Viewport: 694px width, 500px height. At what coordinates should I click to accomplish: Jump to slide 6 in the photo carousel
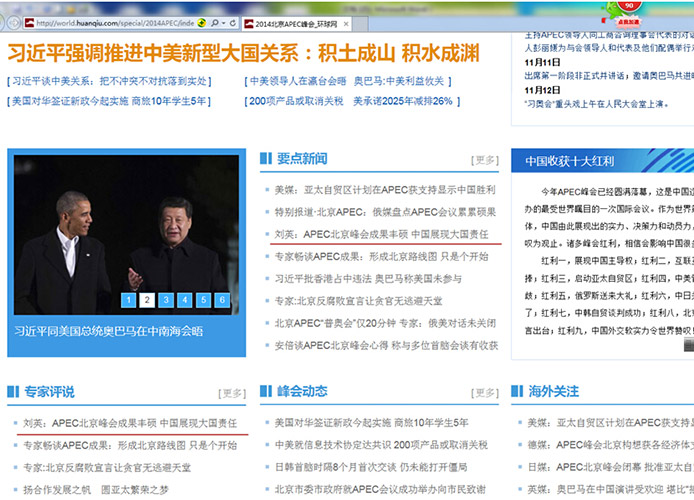225,299
